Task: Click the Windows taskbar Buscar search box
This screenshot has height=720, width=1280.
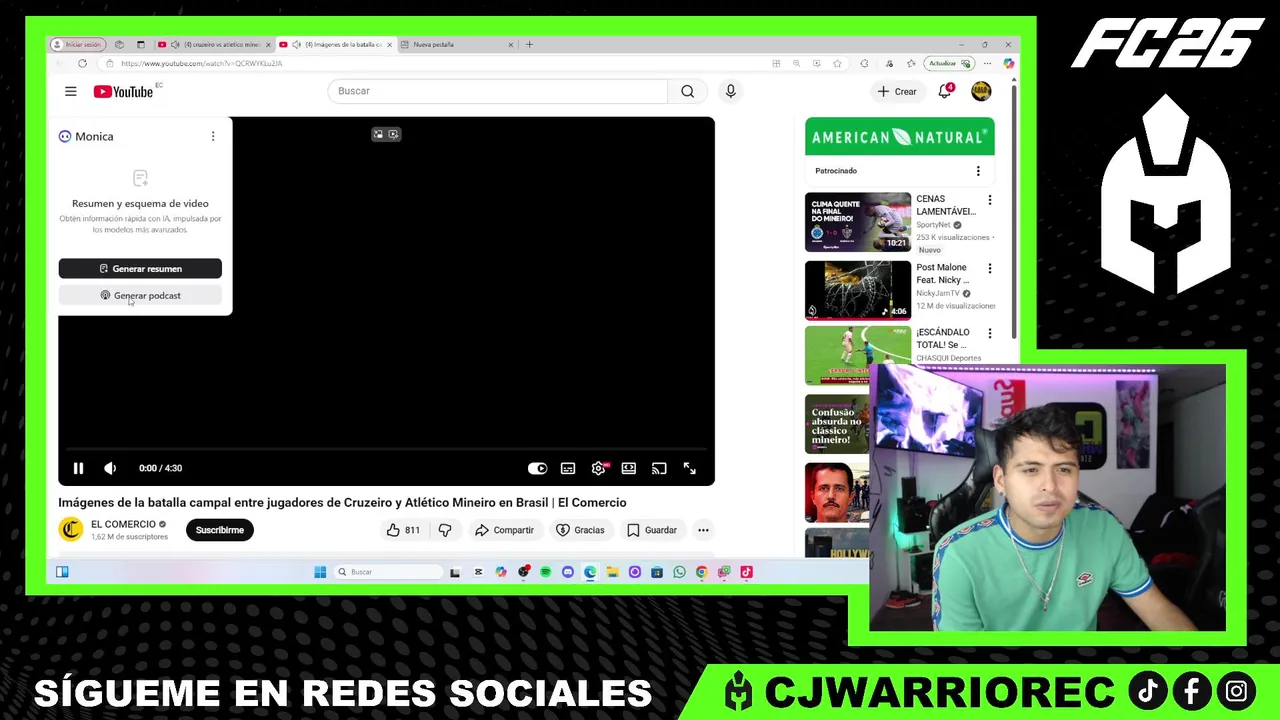Action: tap(388, 572)
